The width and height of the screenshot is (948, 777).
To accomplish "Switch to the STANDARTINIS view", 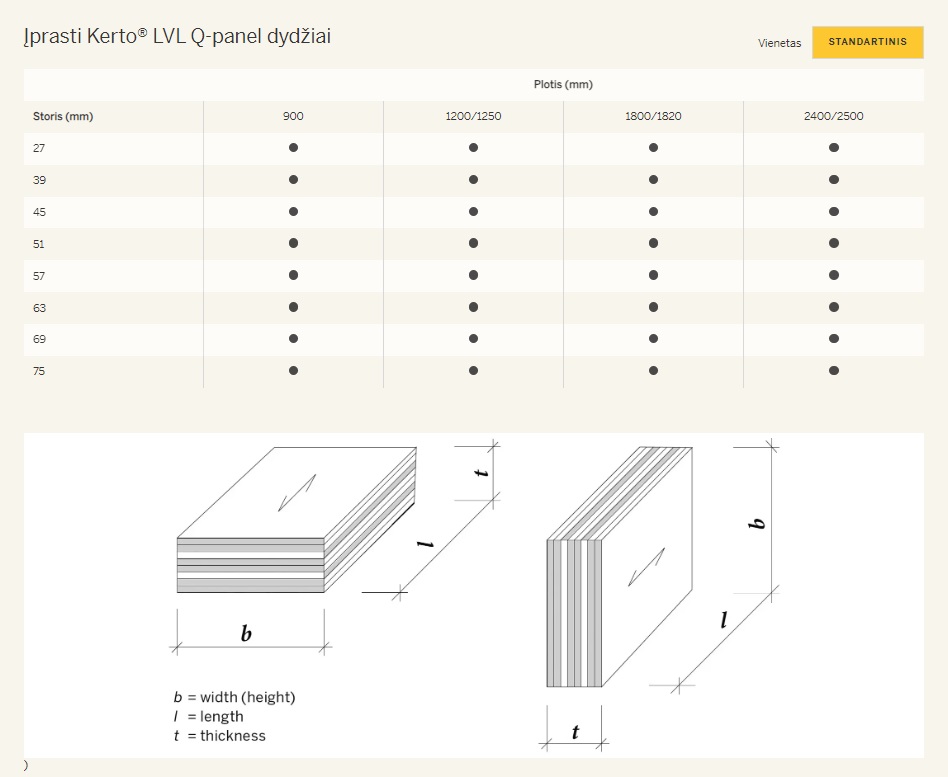I will (867, 42).
